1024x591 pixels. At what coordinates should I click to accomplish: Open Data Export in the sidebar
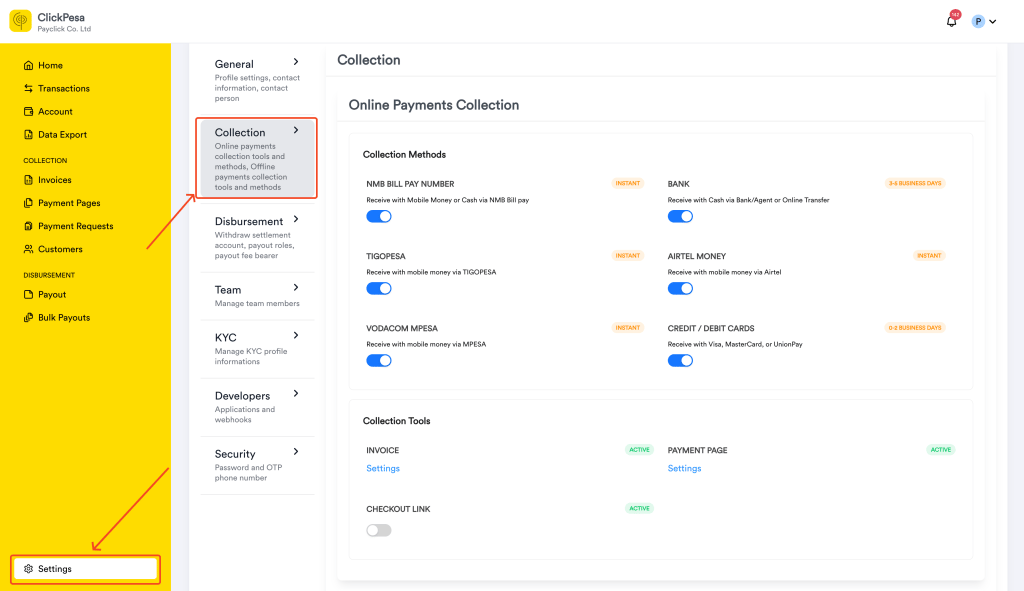(x=62, y=135)
